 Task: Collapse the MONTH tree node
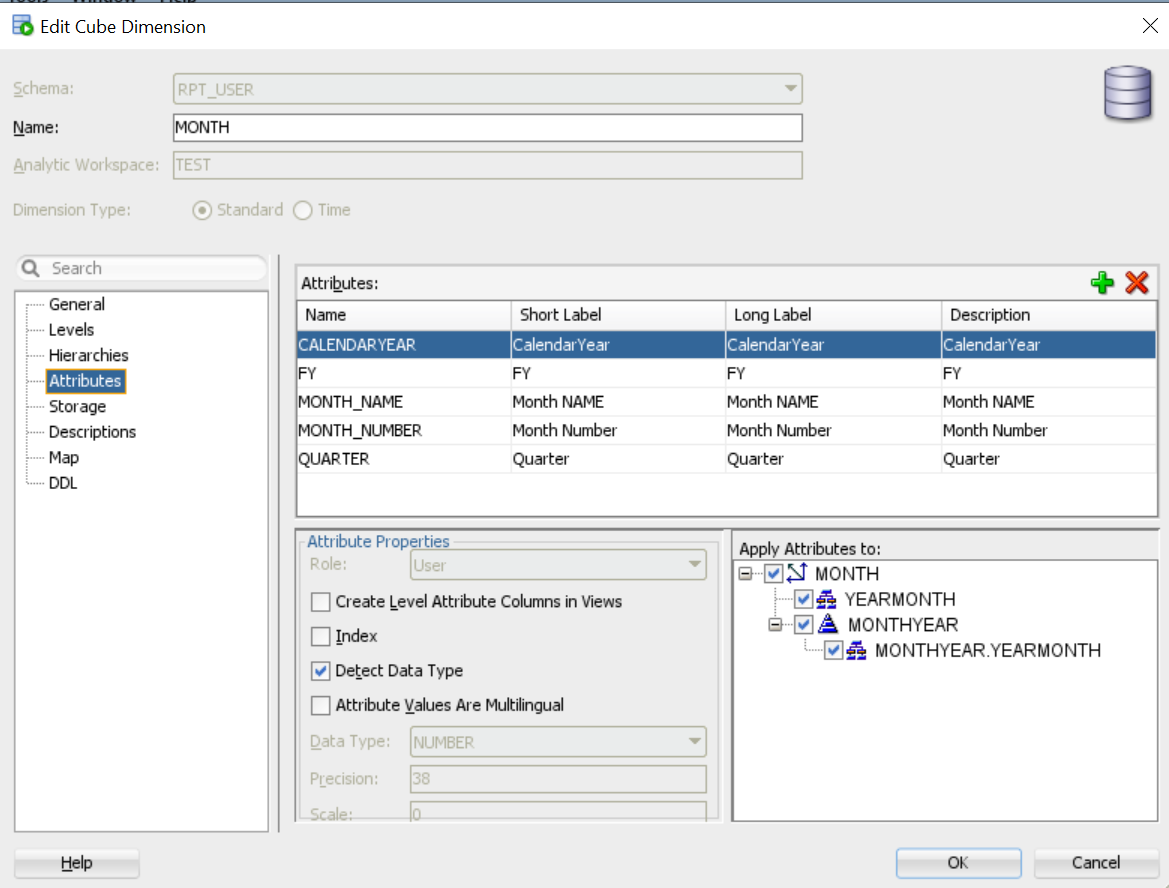click(746, 574)
